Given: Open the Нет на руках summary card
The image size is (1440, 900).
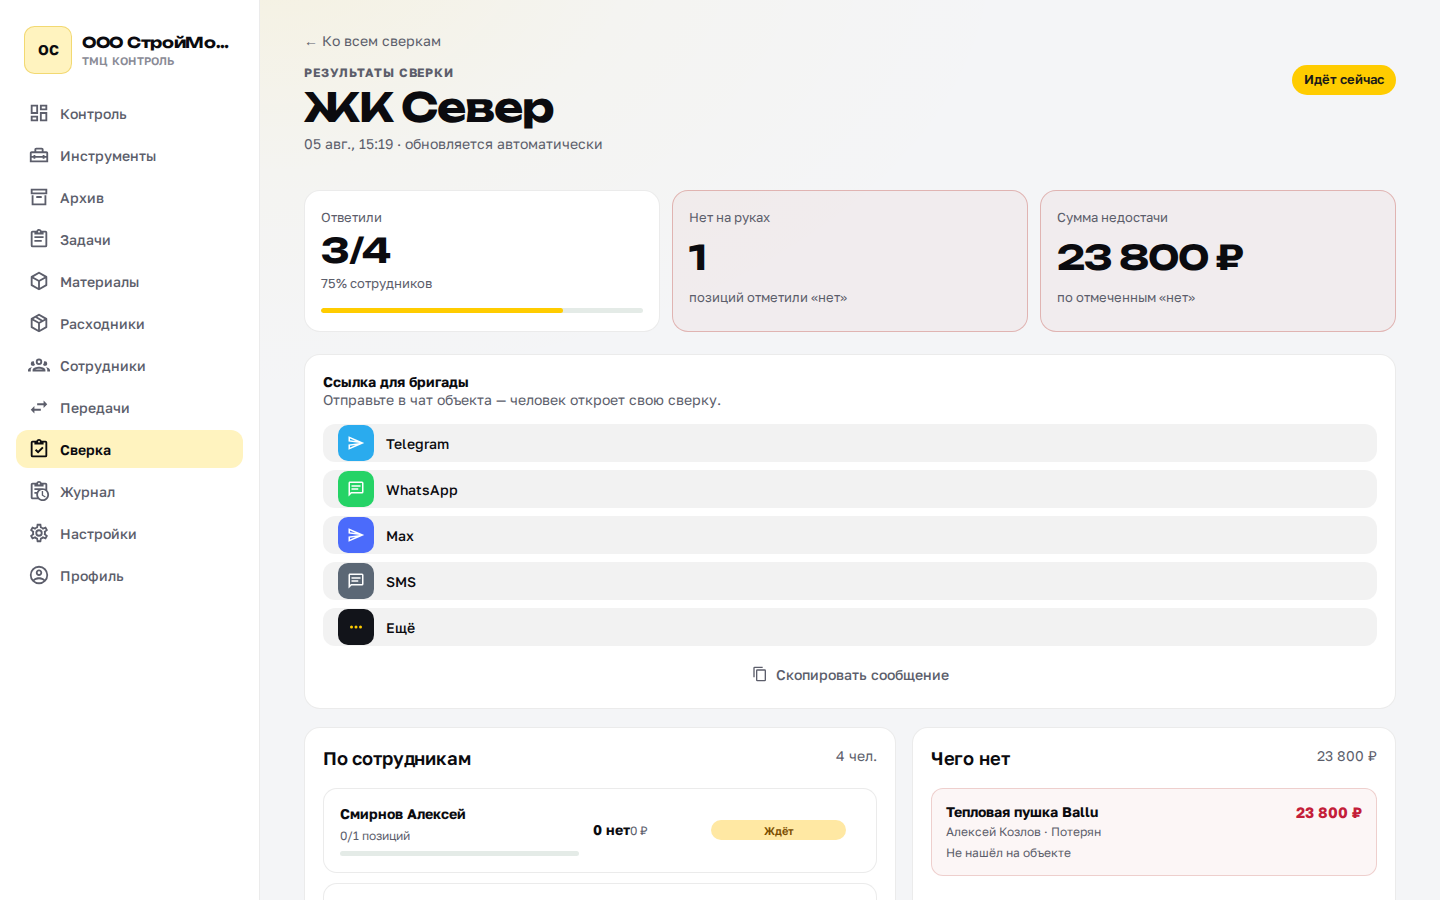Looking at the screenshot, I should [850, 261].
